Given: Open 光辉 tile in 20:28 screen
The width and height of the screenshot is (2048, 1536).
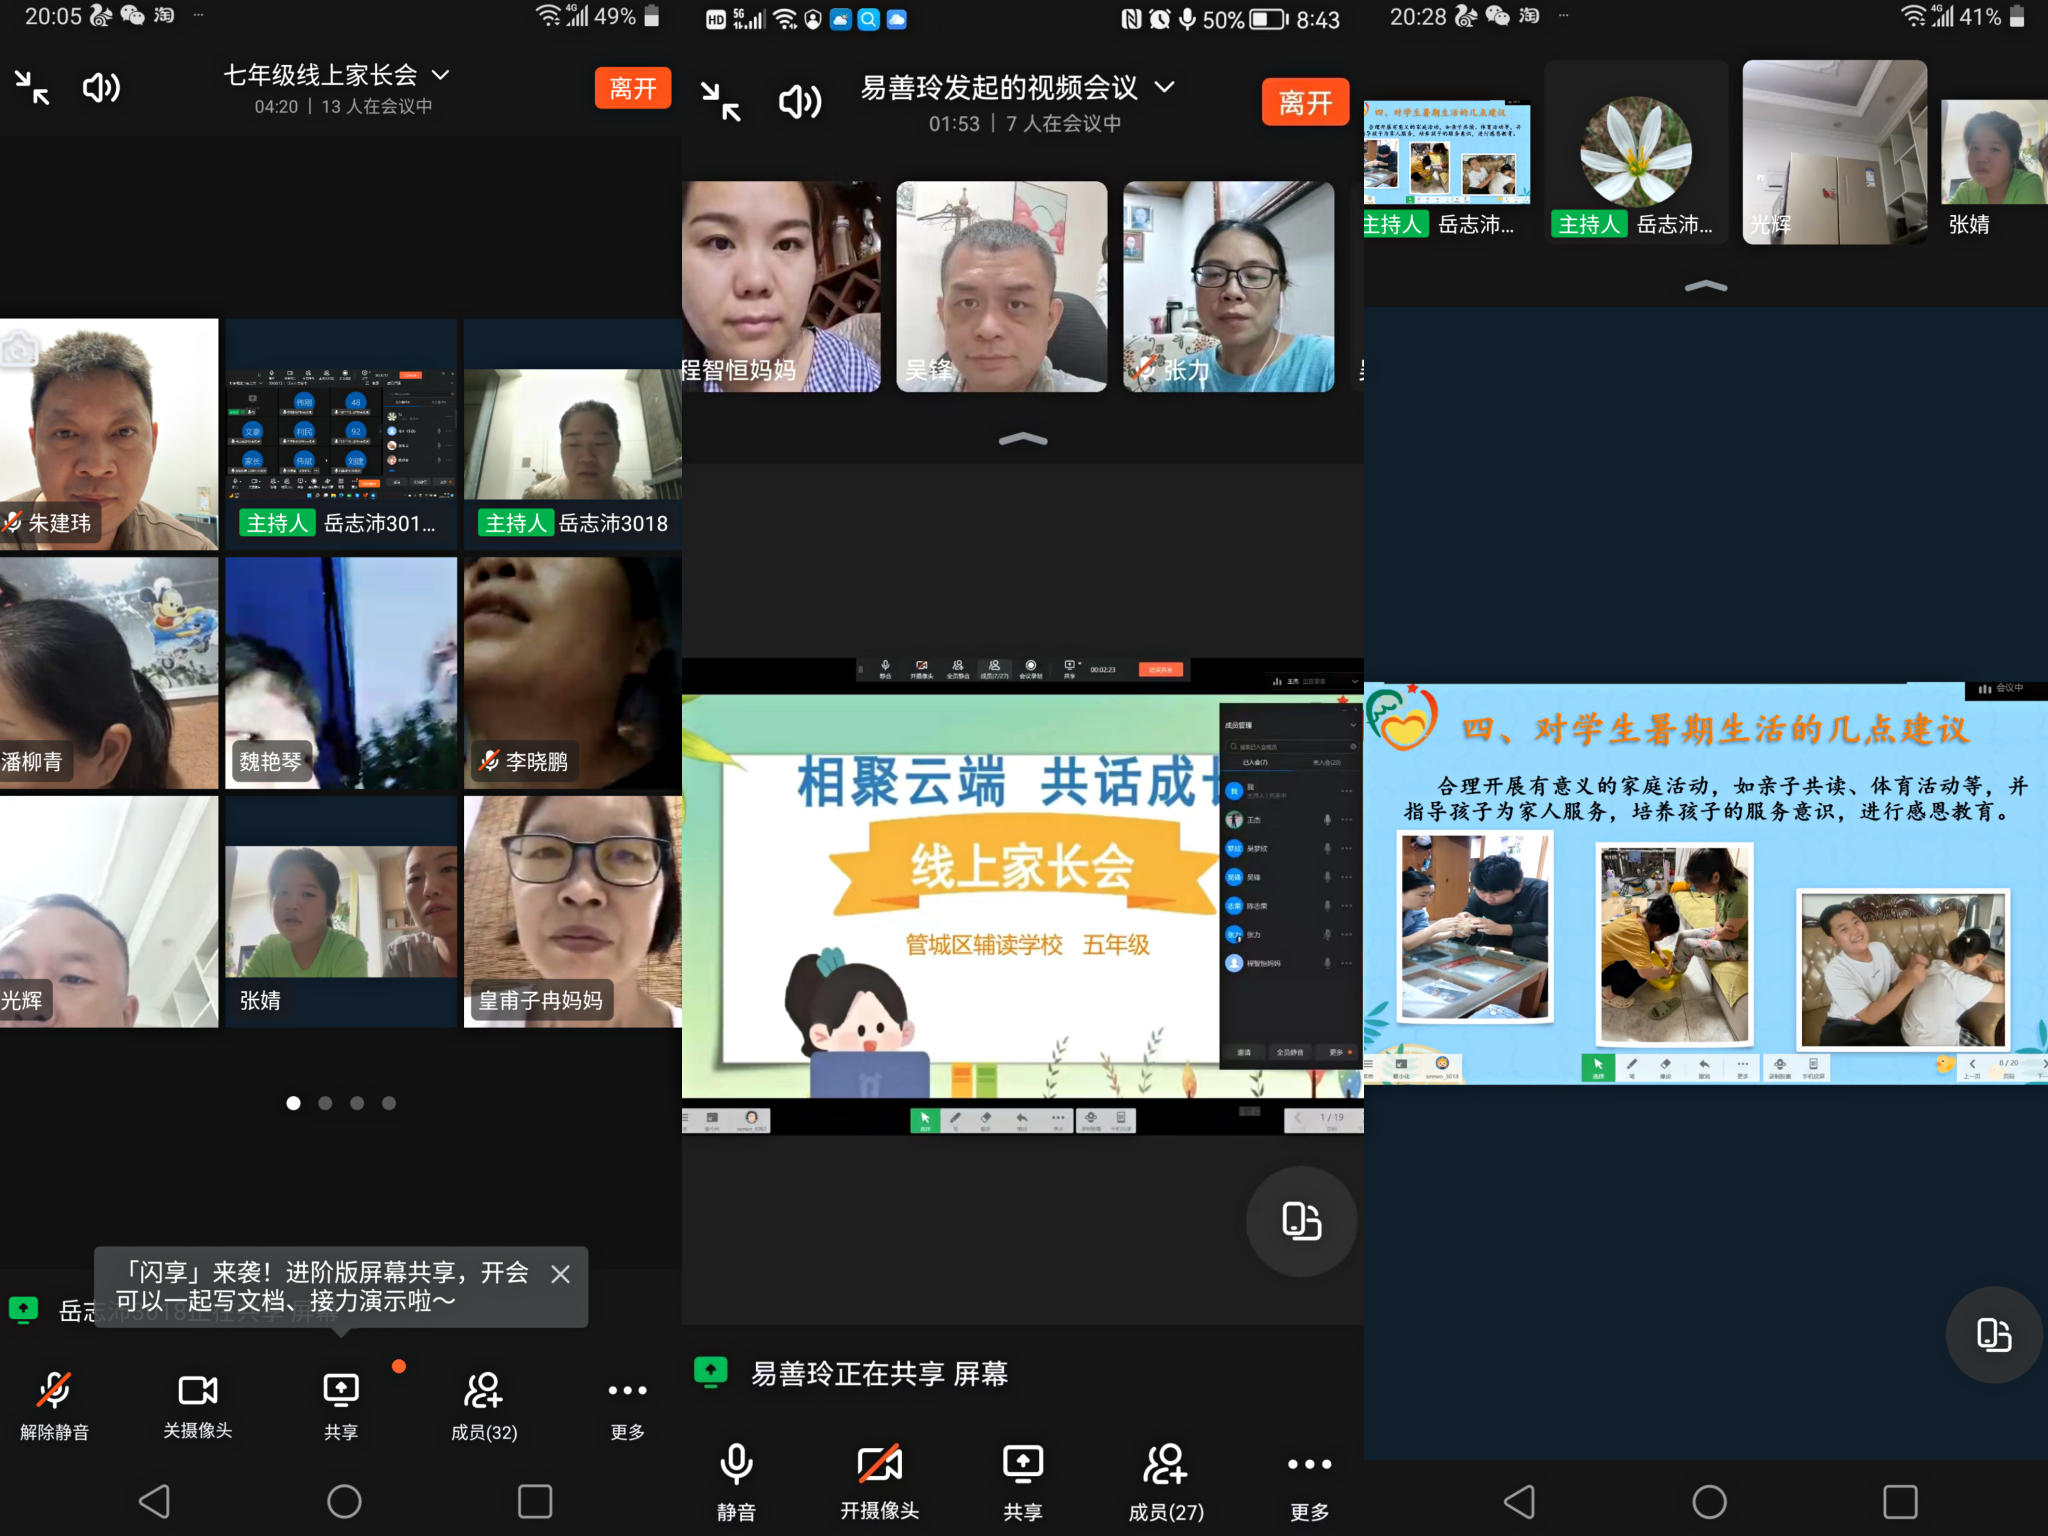Looking at the screenshot, I should click(1835, 152).
